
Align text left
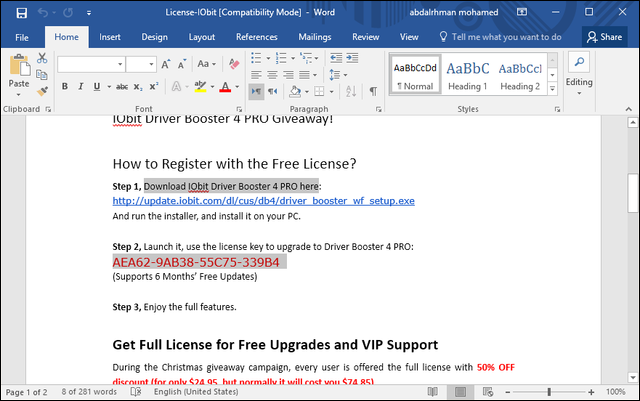256,75
